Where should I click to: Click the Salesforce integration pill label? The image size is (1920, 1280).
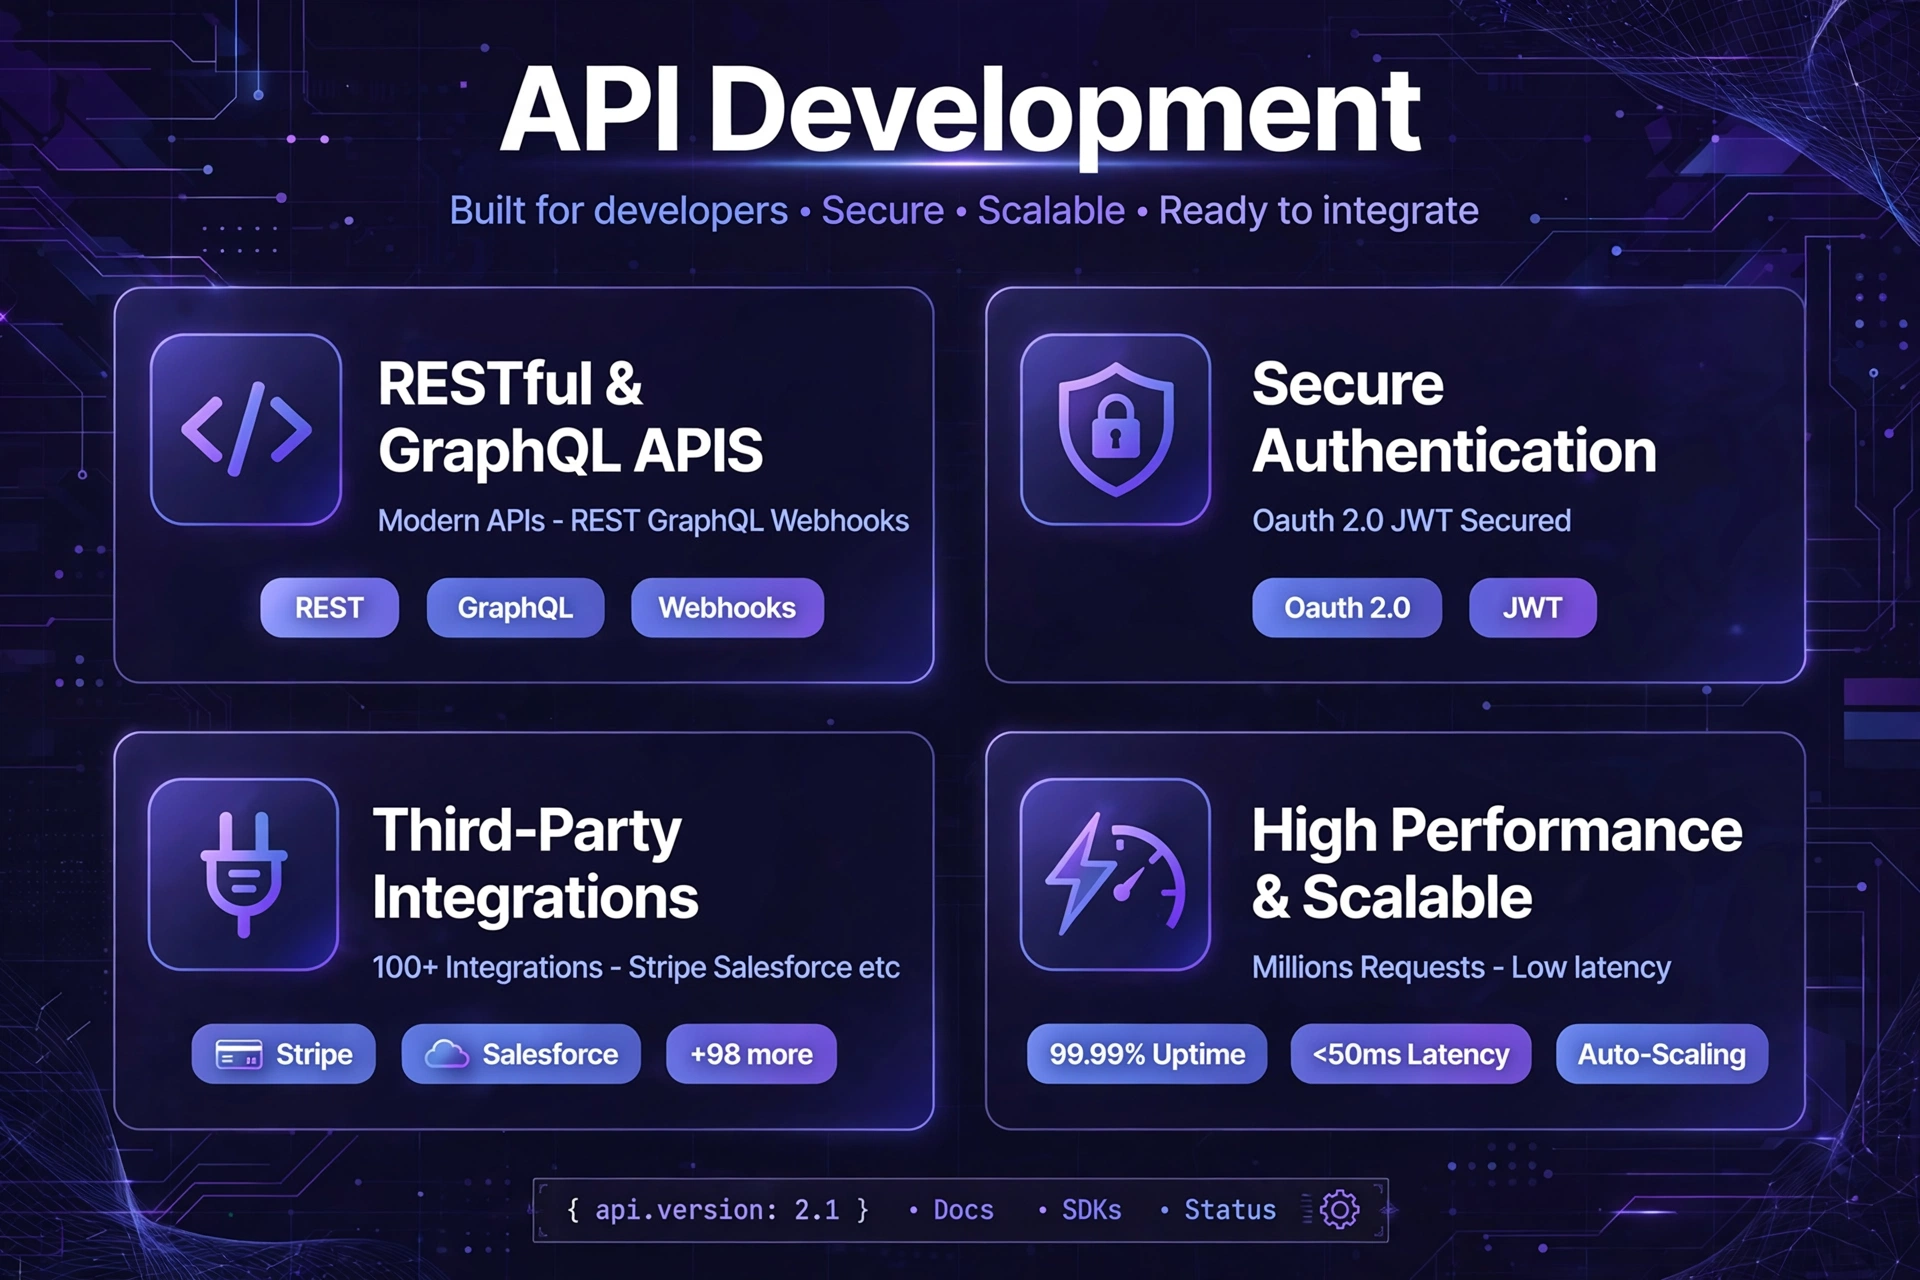click(x=550, y=1054)
